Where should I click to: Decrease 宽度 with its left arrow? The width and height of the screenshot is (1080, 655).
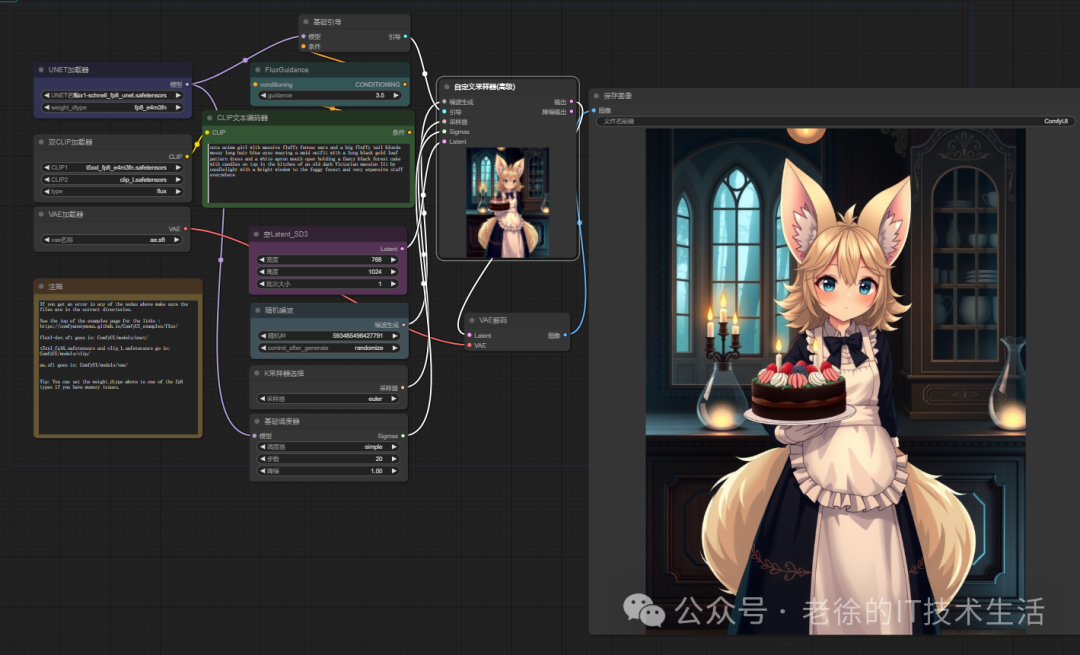pos(262,260)
